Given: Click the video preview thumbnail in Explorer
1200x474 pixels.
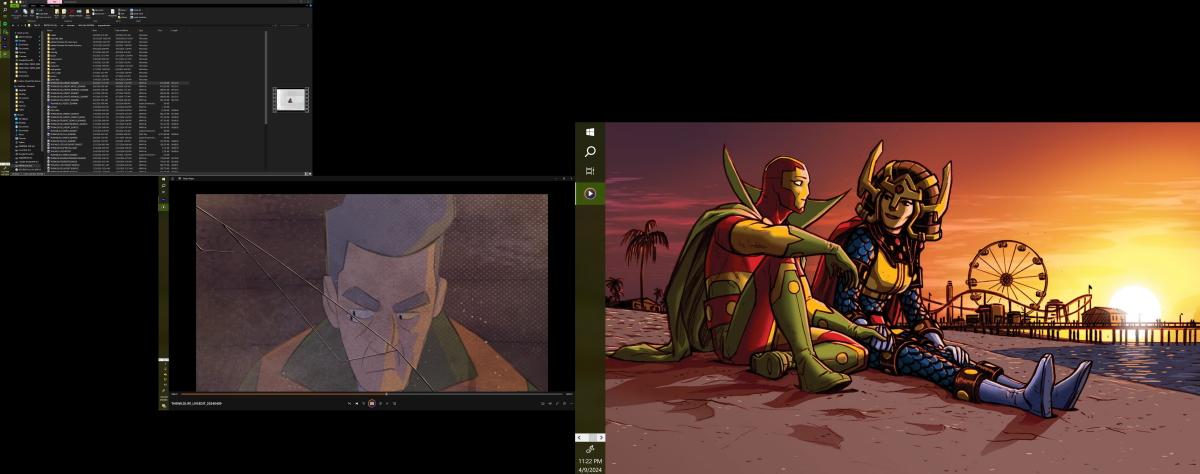Looking at the screenshot, I should [x=290, y=99].
